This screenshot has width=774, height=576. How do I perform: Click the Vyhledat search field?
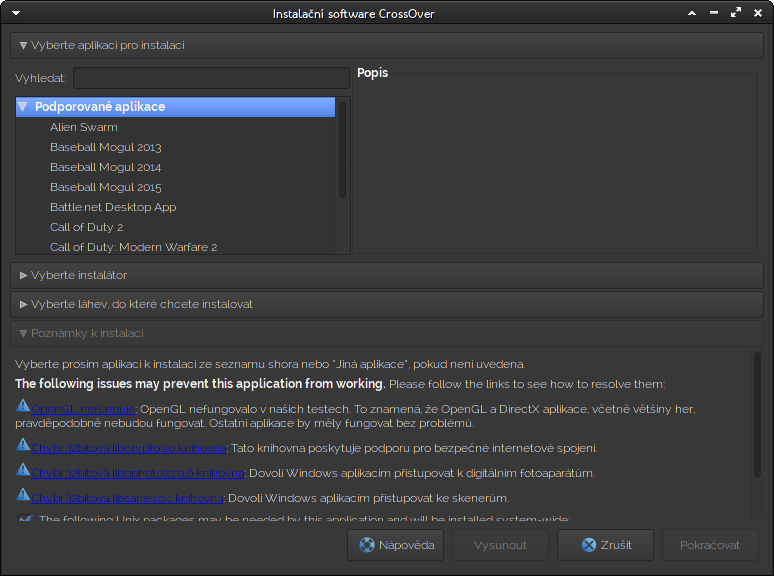point(211,78)
